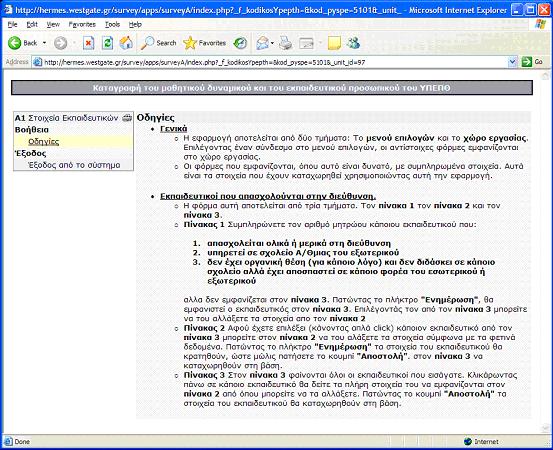Click list item υπηρετεί σε σχολείο Α/Θμιας του εξωτερικού

(x=303, y=253)
